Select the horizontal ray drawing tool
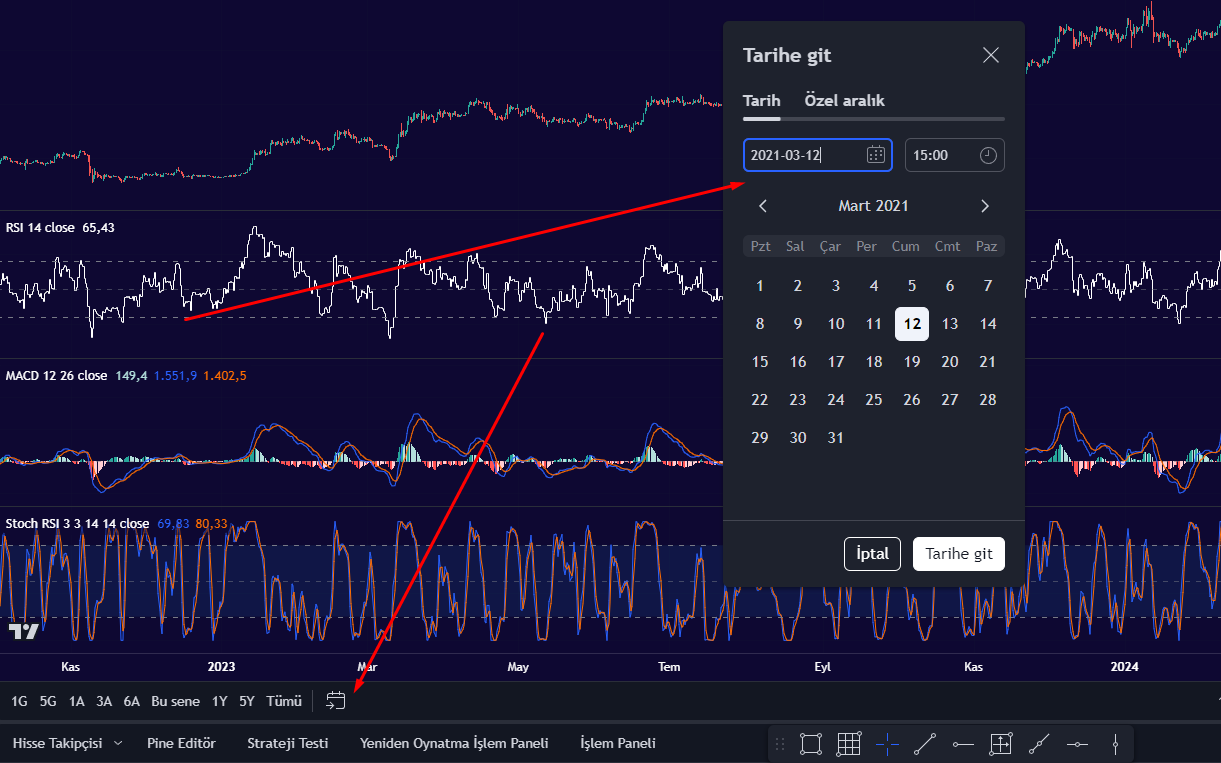 (963, 744)
